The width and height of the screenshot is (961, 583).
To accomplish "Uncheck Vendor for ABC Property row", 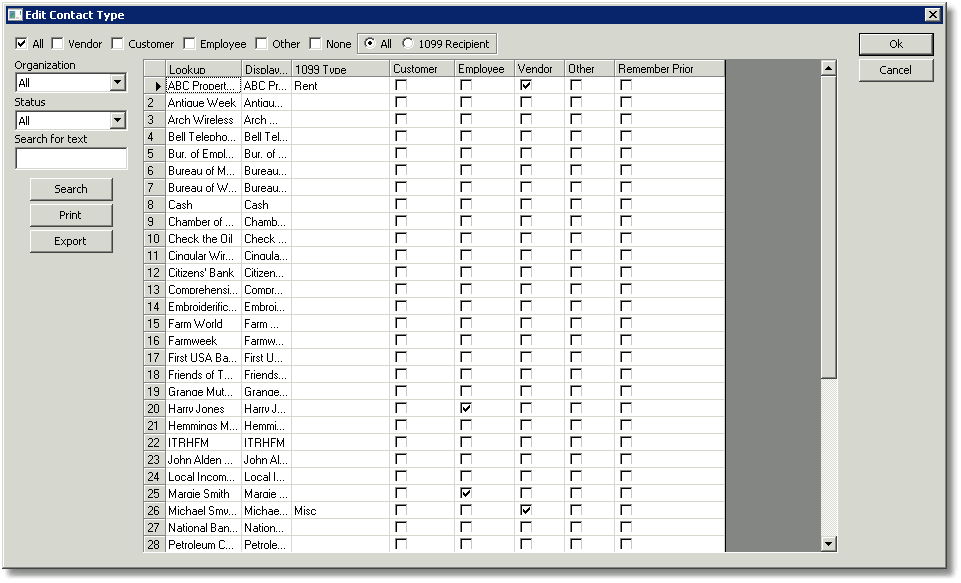I will (526, 85).
